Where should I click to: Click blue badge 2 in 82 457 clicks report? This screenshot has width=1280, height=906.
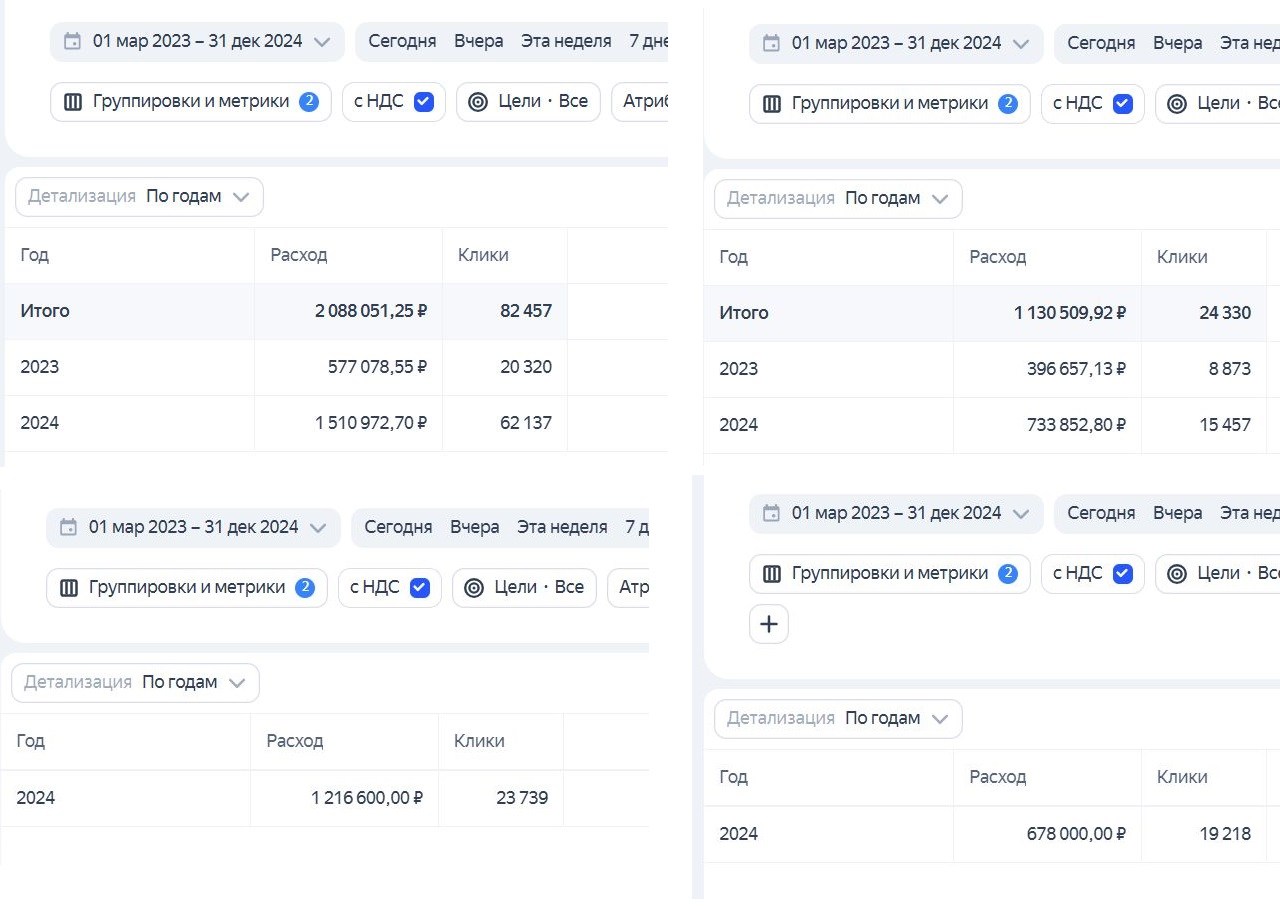coord(309,102)
